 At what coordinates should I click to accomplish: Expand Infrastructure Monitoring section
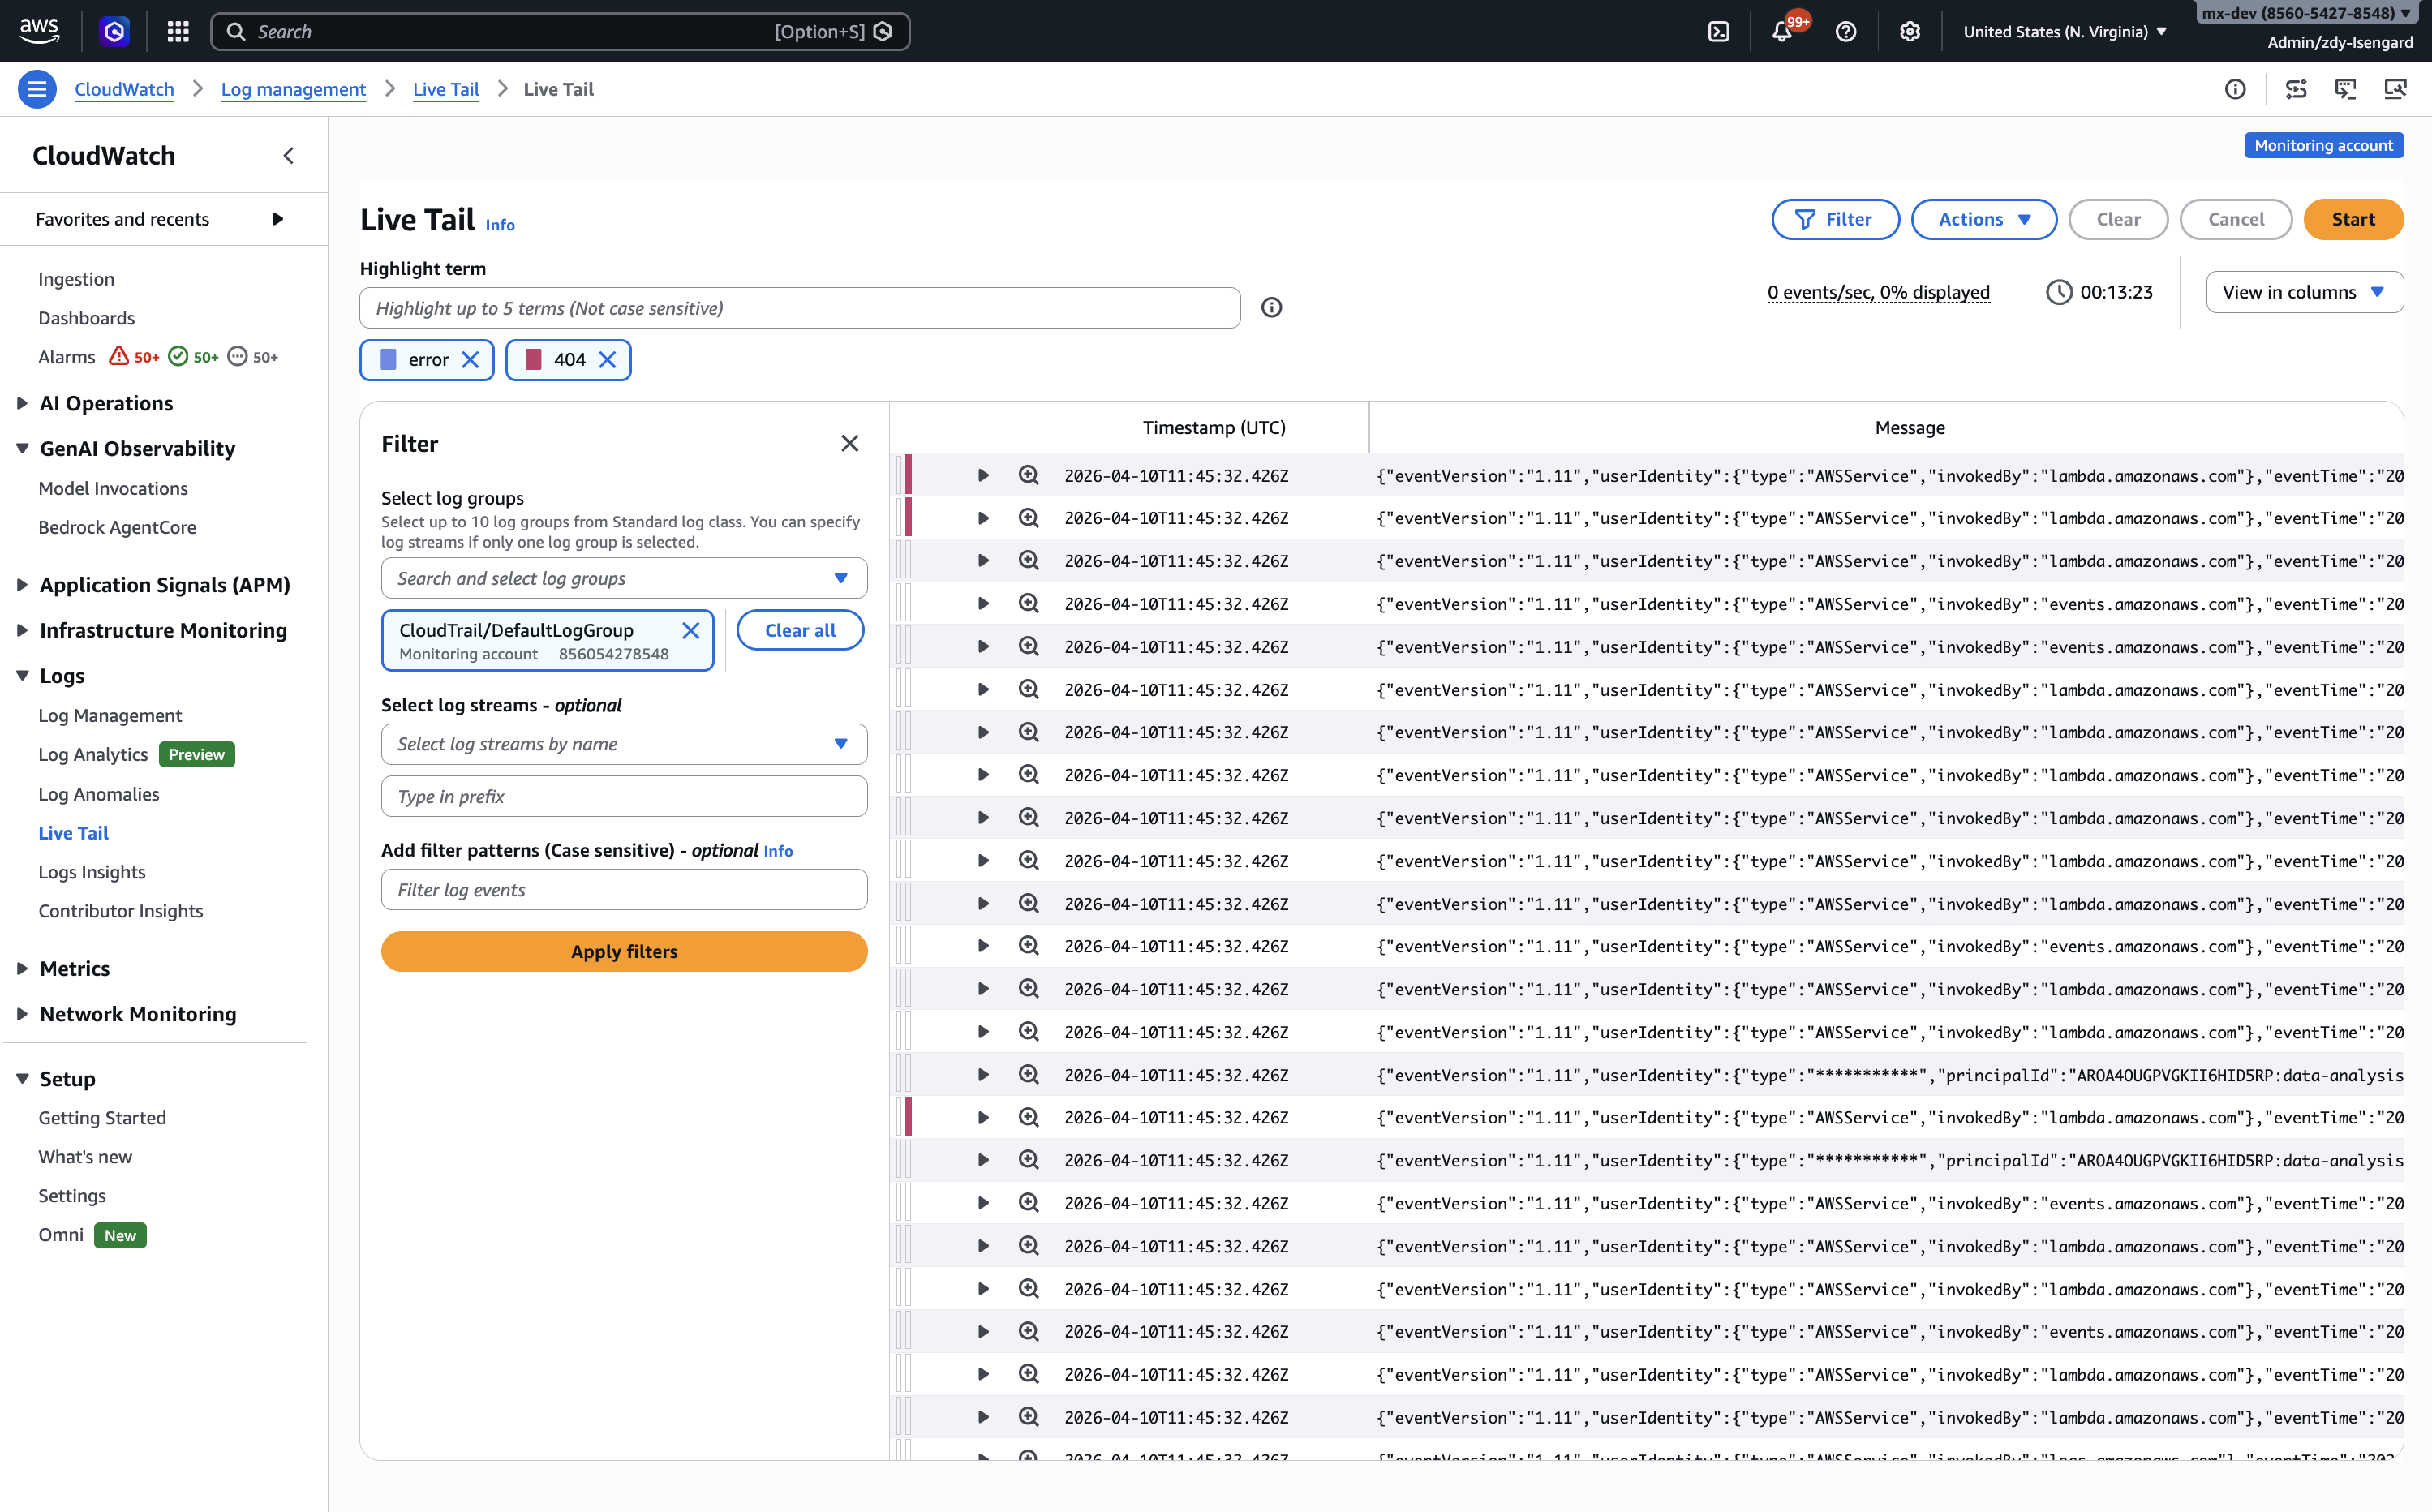point(22,630)
